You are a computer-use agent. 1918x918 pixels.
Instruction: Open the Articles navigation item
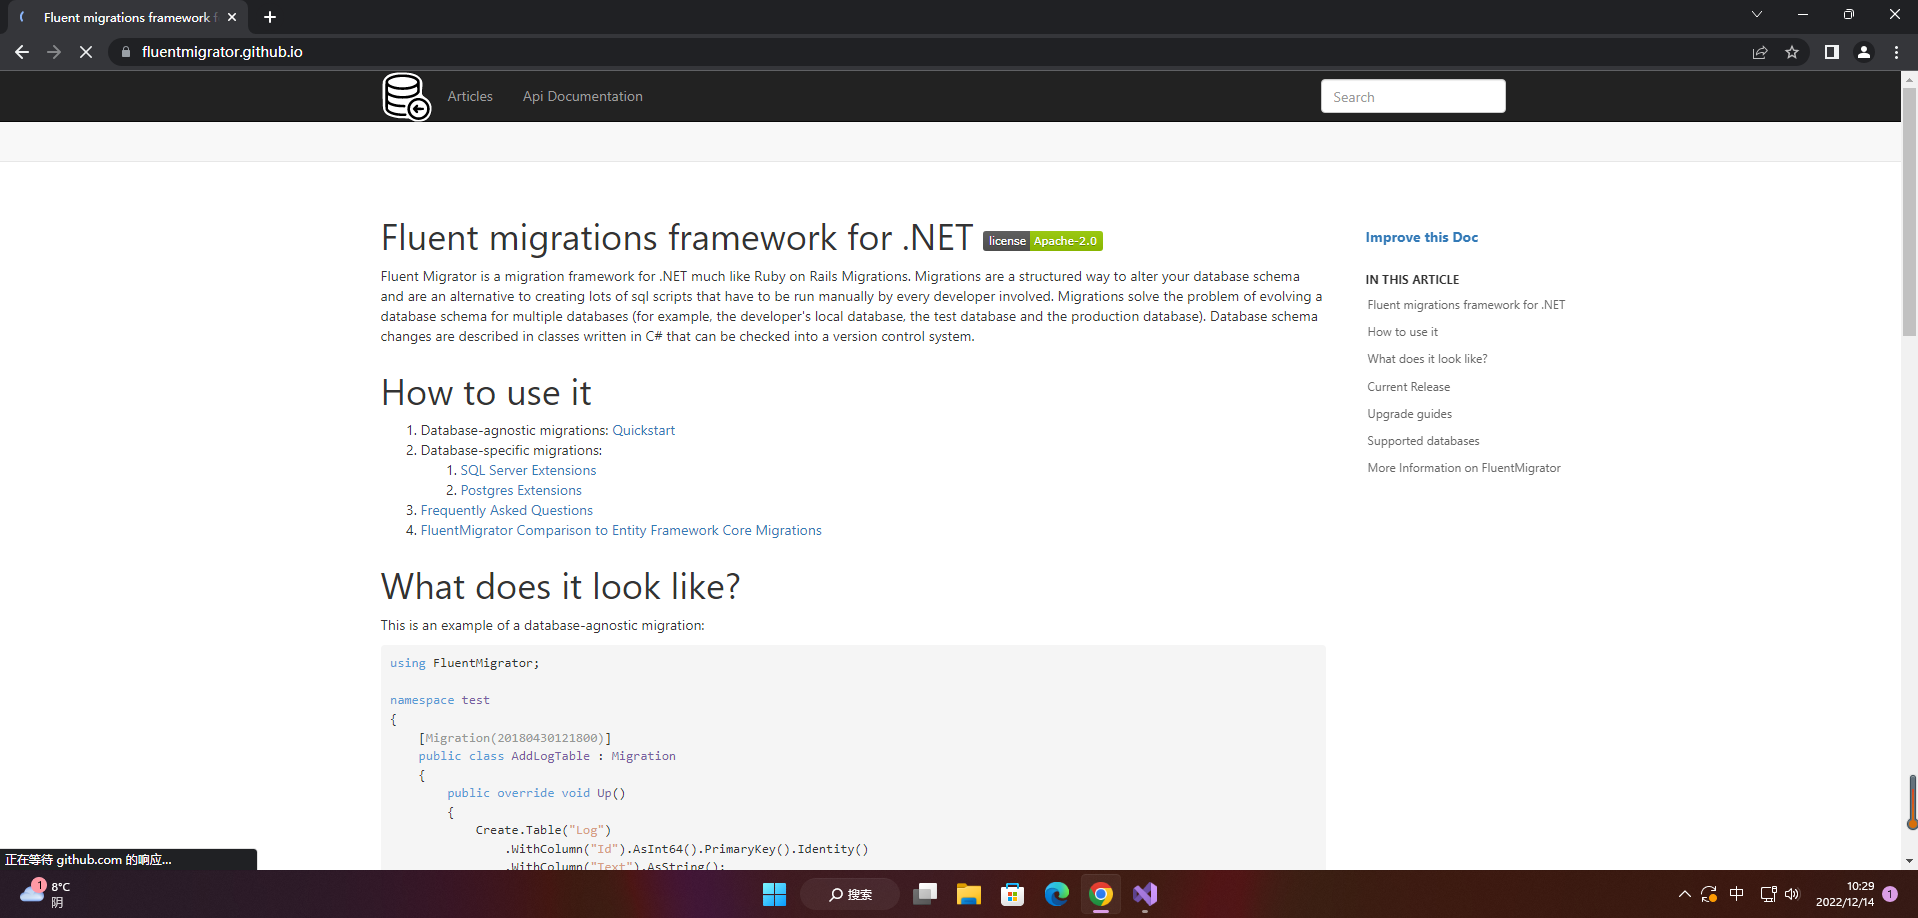(x=470, y=97)
